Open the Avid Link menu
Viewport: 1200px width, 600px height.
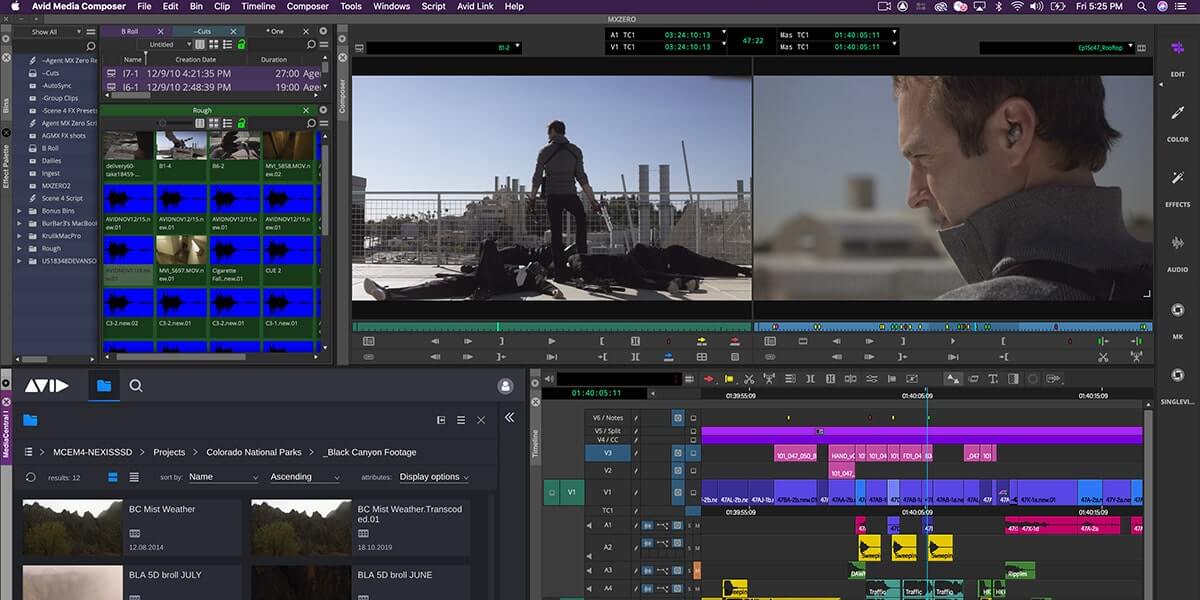475,6
